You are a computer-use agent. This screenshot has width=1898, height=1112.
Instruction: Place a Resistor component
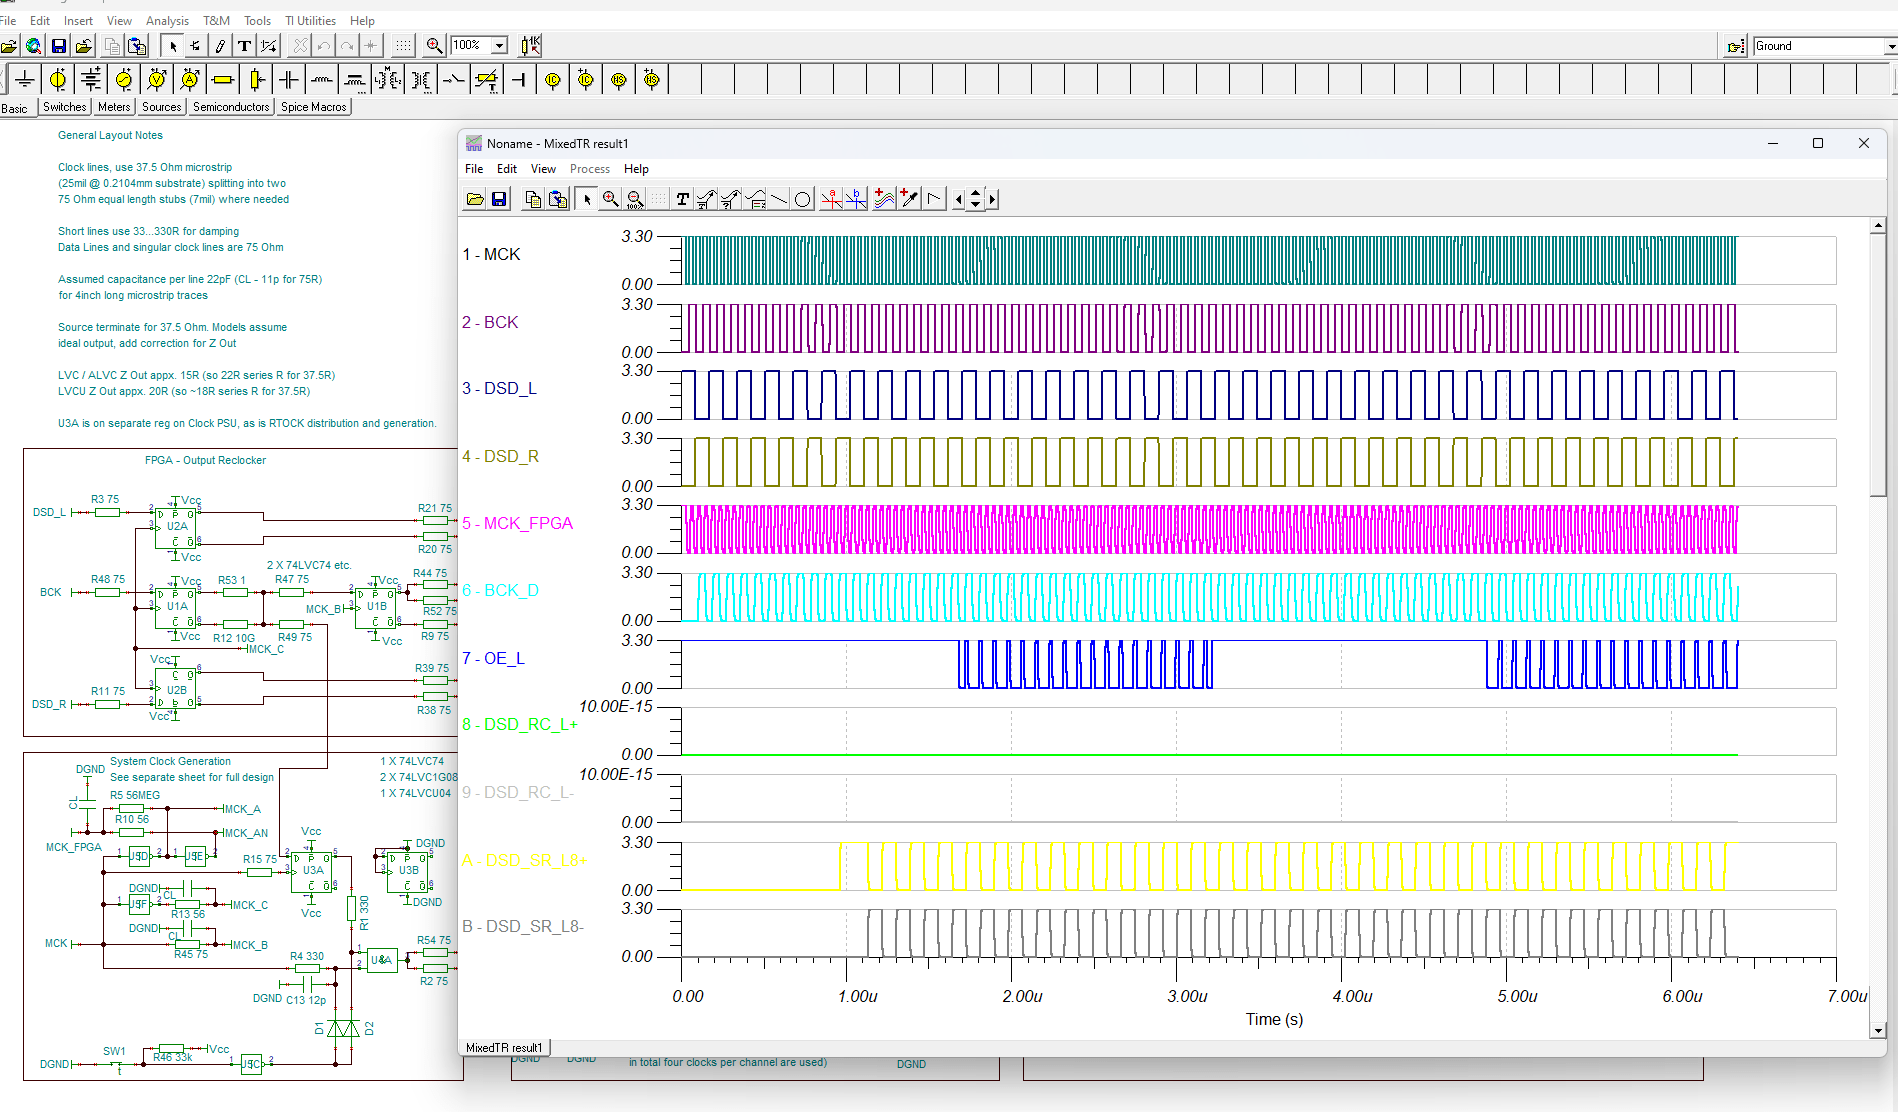pyautogui.click(x=223, y=80)
